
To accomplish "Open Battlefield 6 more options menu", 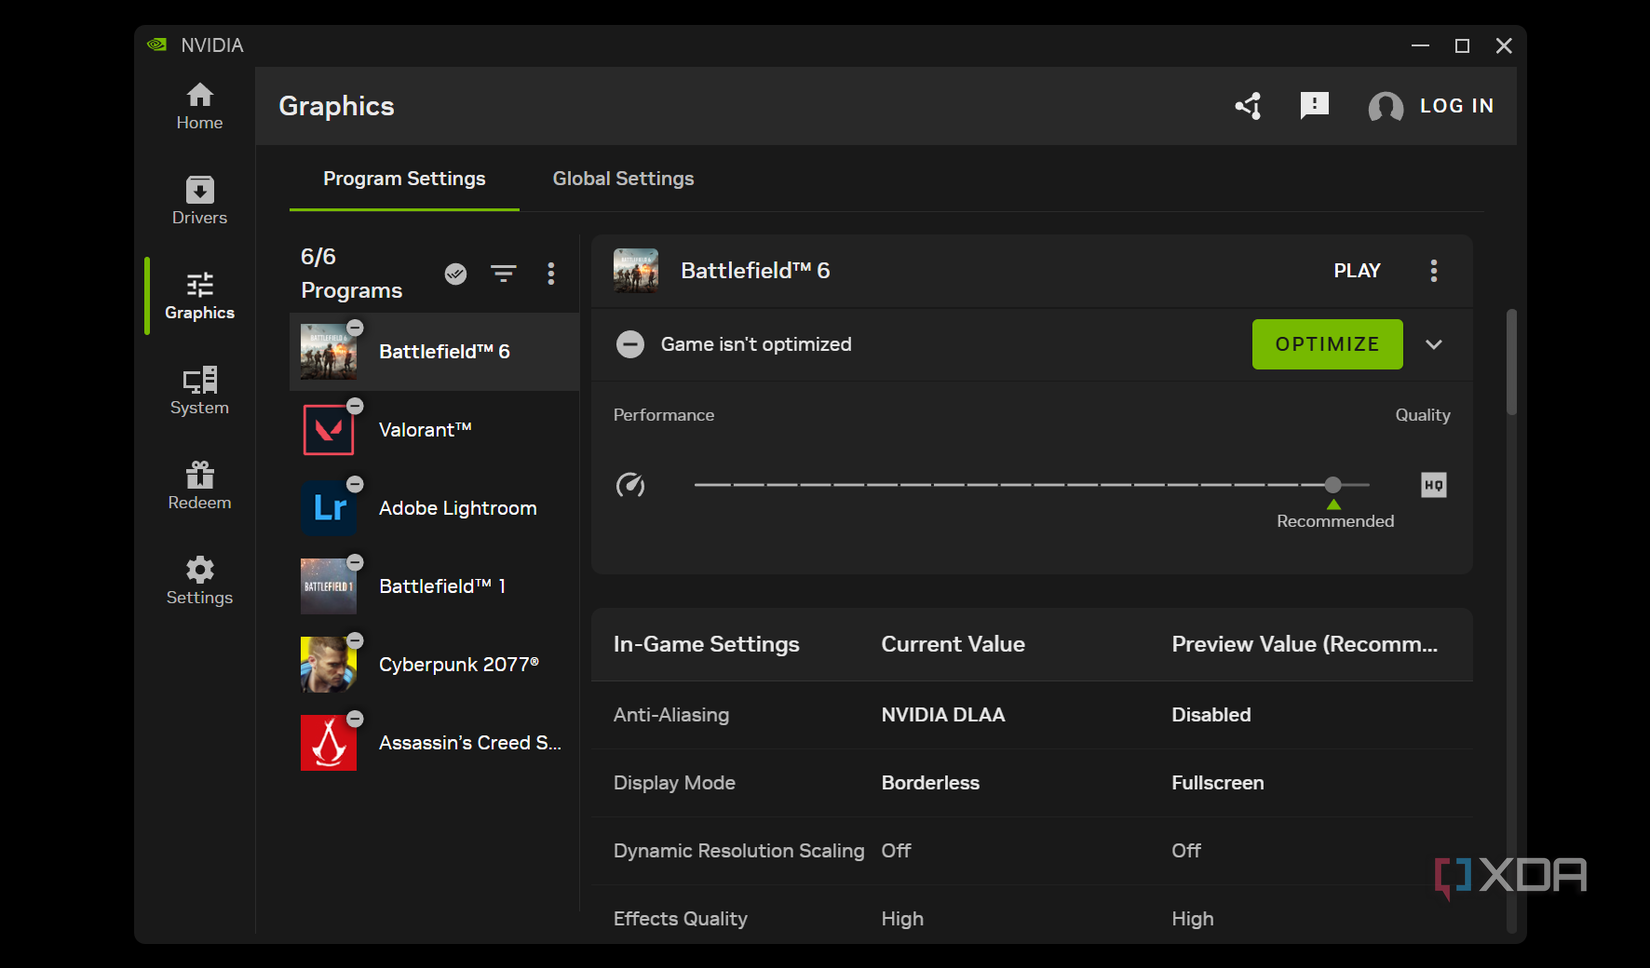I will [x=1433, y=271].
